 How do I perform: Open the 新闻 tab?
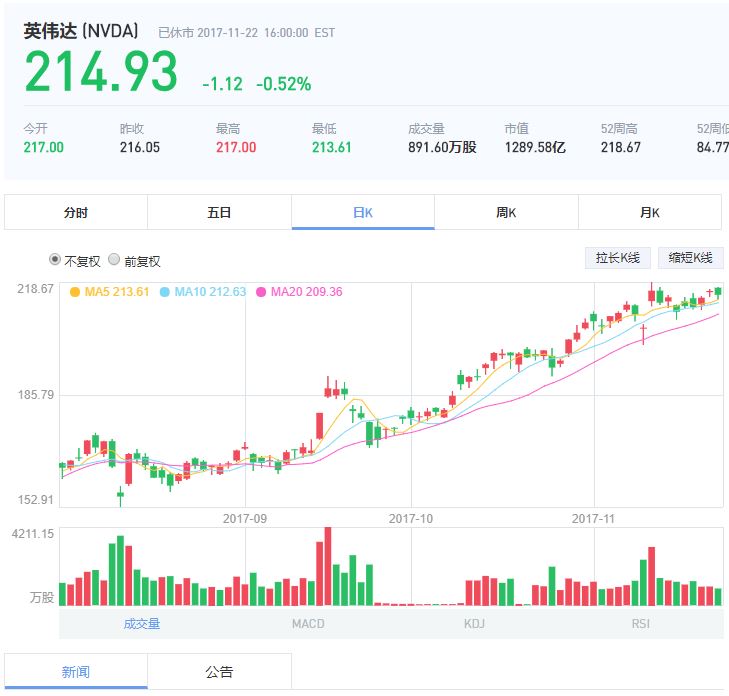[76, 671]
